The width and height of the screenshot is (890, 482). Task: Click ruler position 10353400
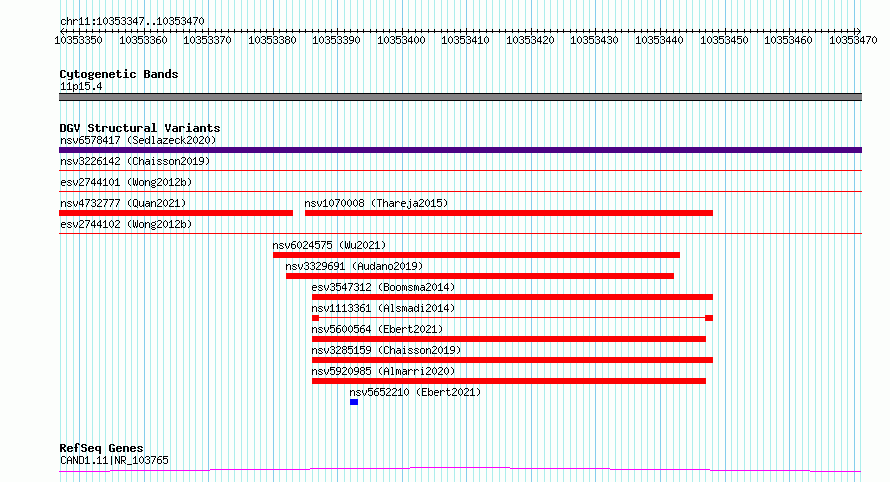pos(401,40)
